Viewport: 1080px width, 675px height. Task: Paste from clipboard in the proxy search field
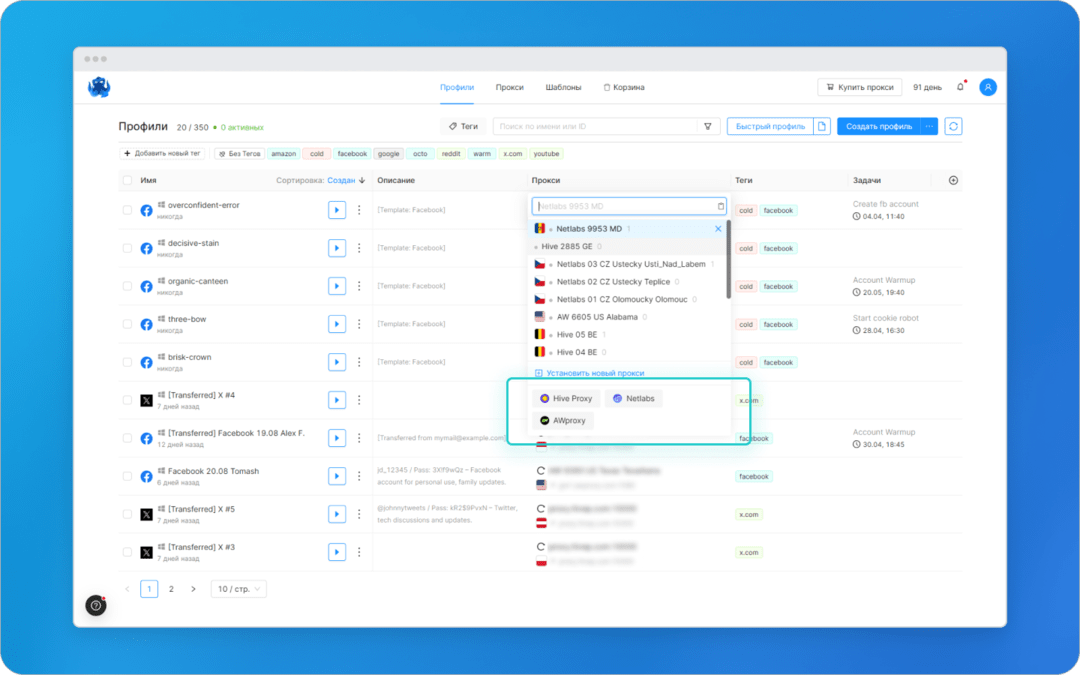coord(720,206)
